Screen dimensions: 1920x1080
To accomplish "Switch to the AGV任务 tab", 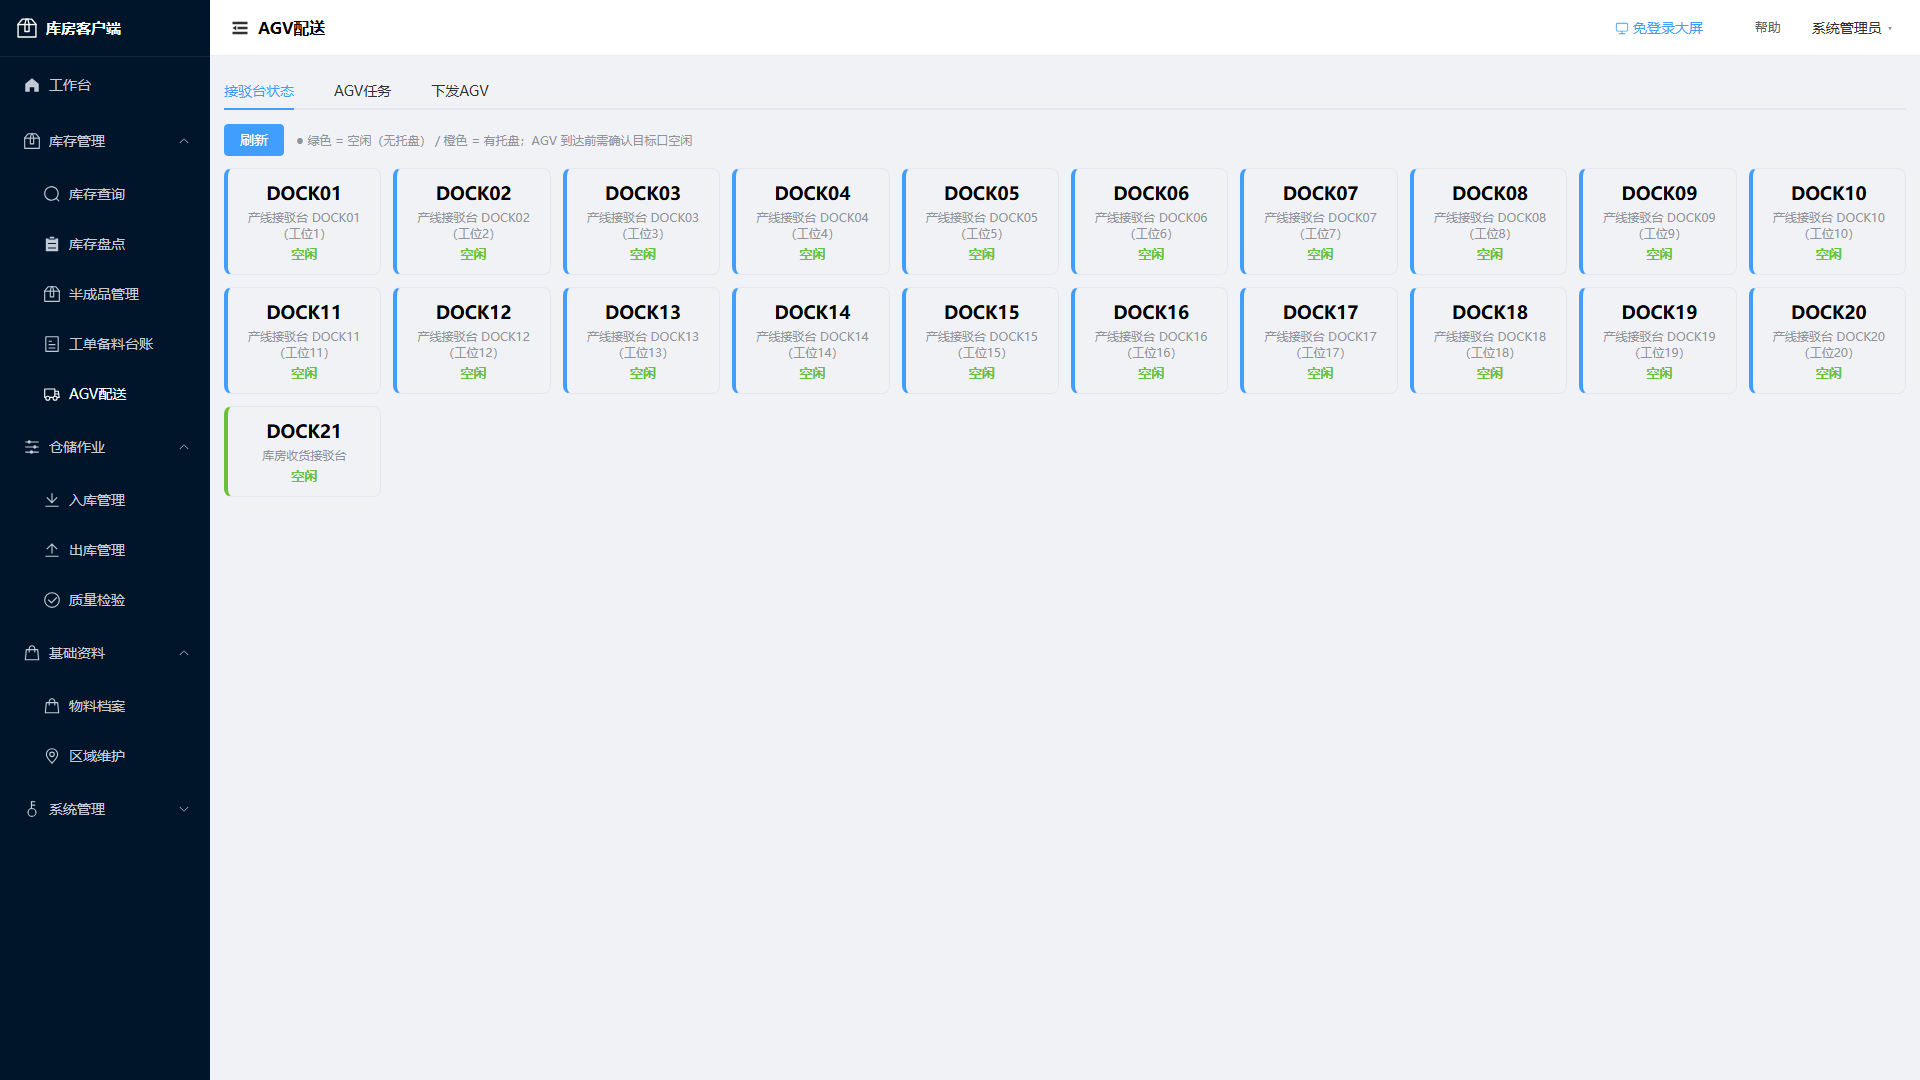I will [x=362, y=91].
